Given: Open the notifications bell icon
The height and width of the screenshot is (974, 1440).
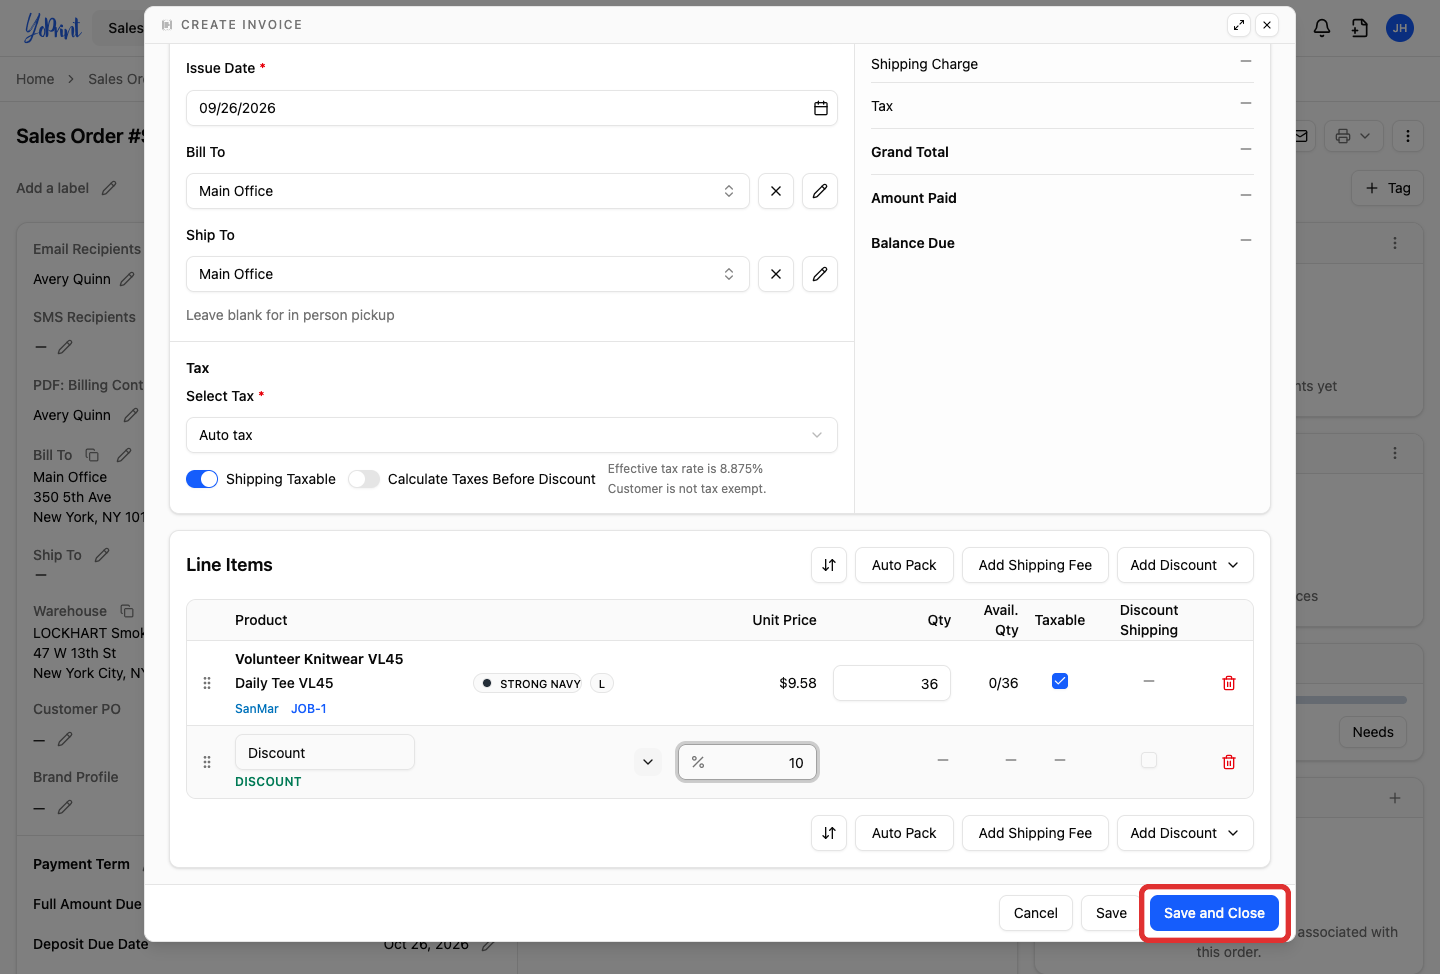Looking at the screenshot, I should [x=1322, y=28].
